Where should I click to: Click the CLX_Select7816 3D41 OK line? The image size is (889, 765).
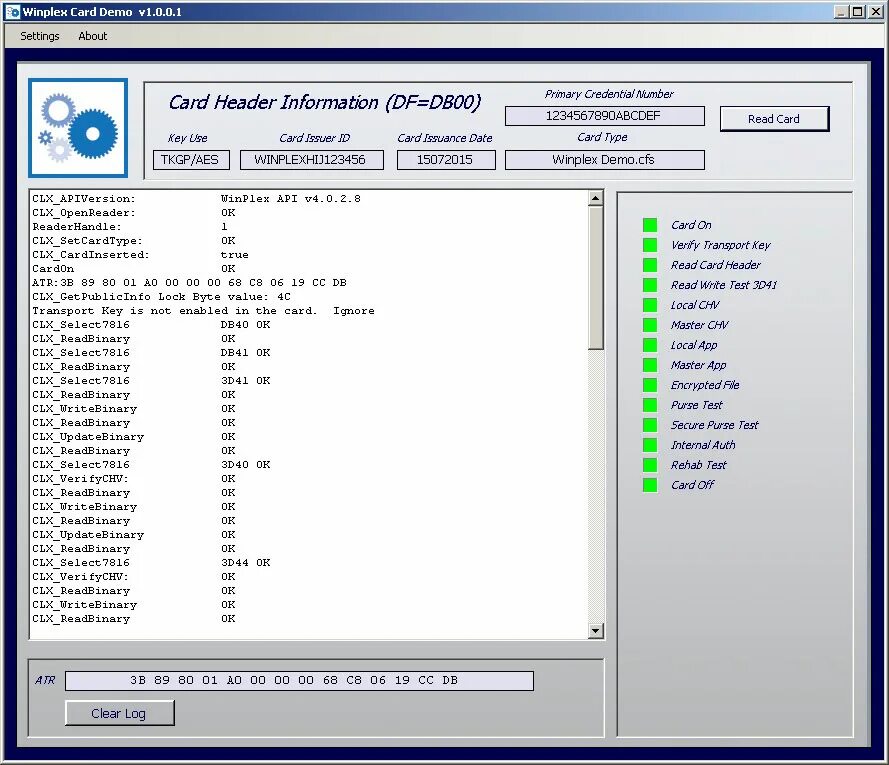151,381
